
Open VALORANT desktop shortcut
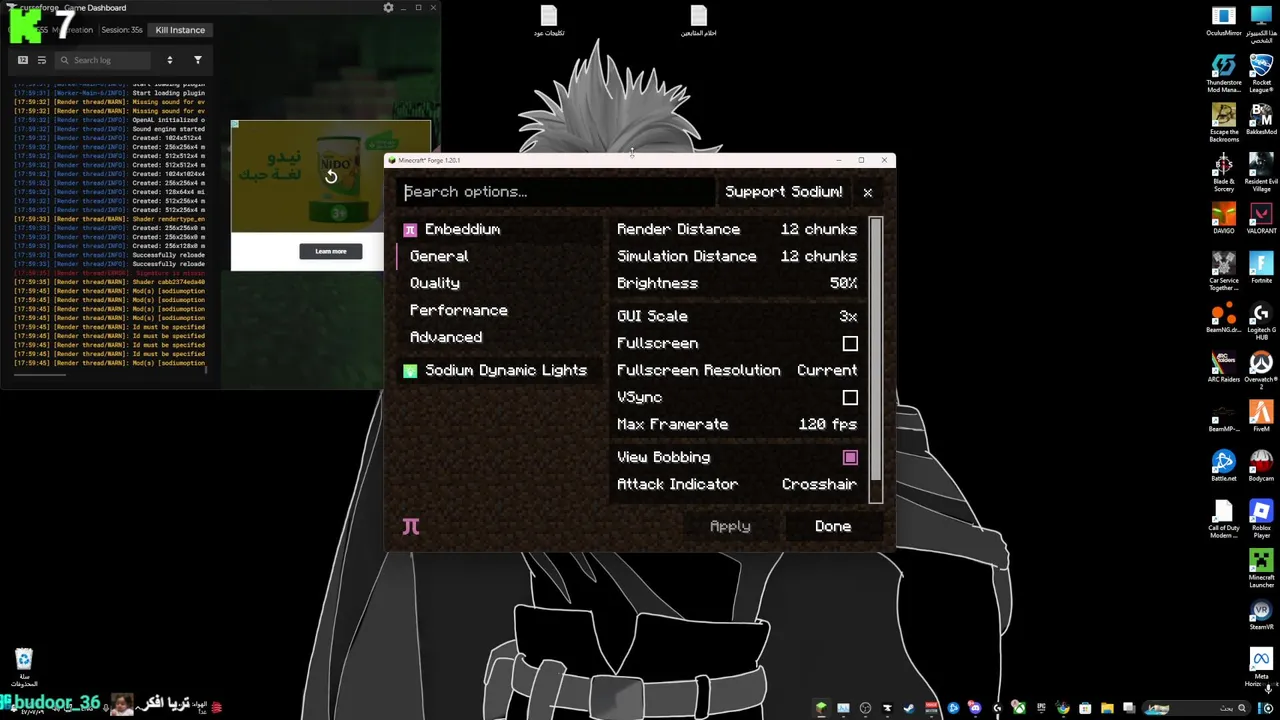pyautogui.click(x=1261, y=219)
